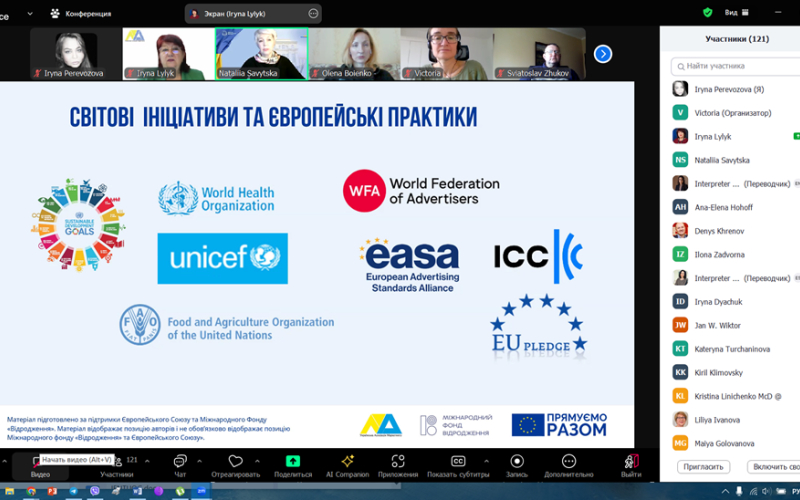Image resolution: width=800 pixels, height=500 pixels.
Task: Select Nataliia Savytska video thumbnail
Action: pyautogui.click(x=262, y=54)
